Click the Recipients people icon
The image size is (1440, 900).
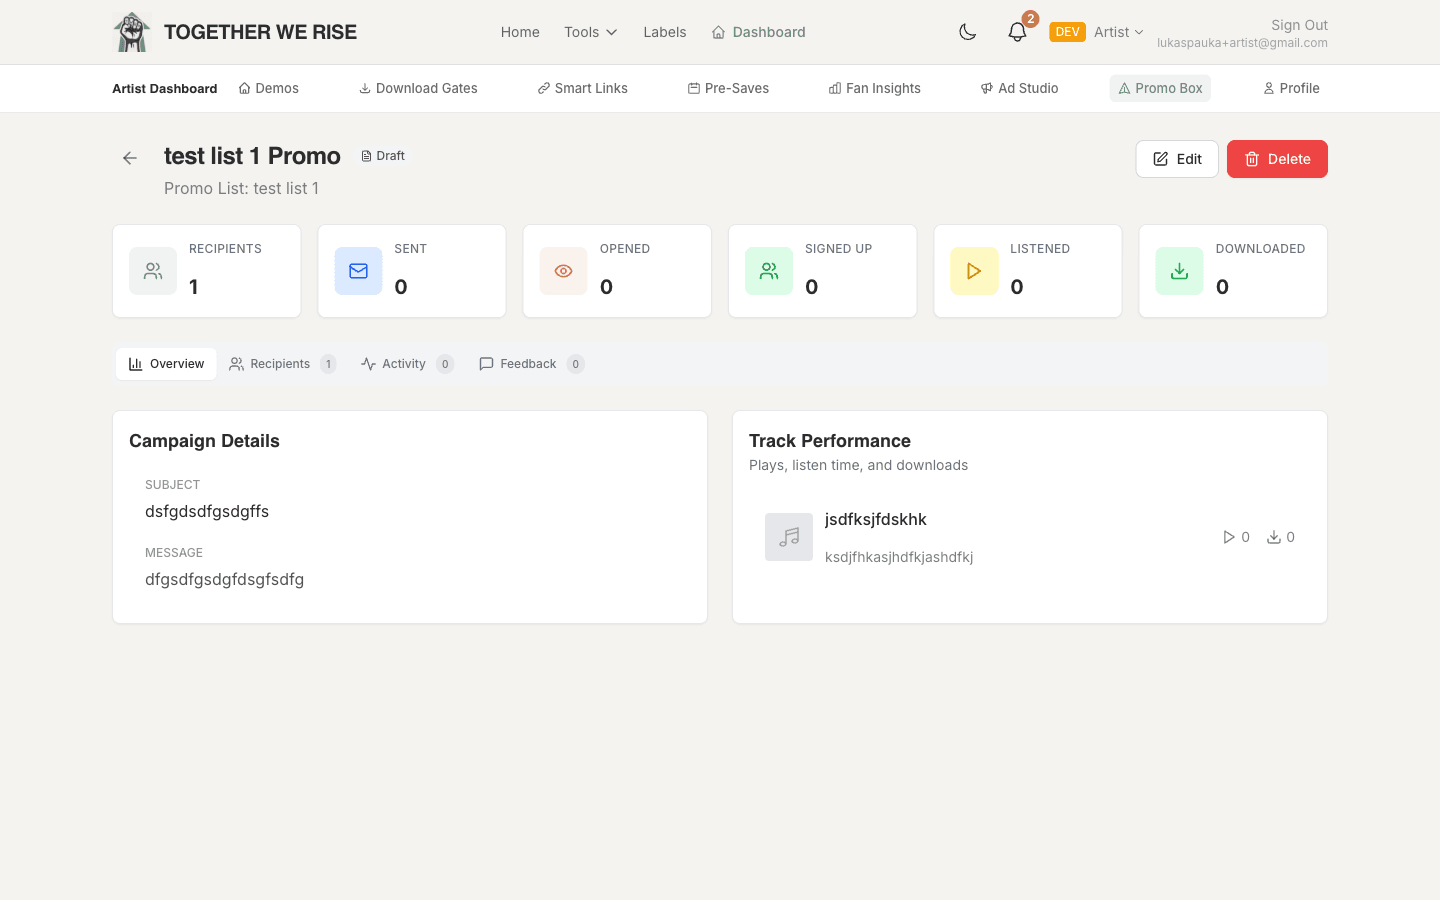152,270
